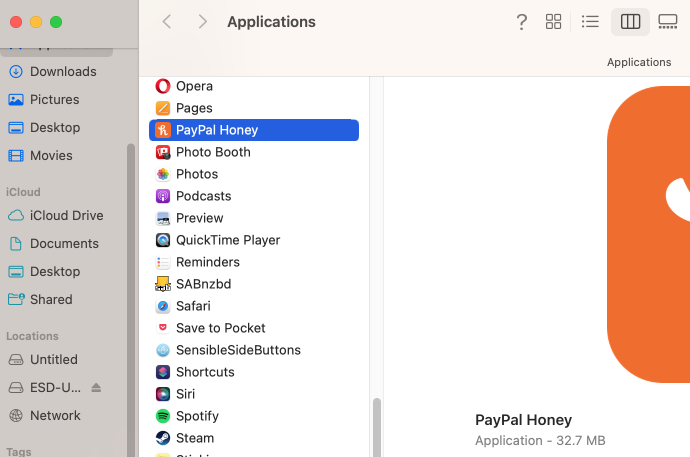690x457 pixels.
Task: Go forward with the right chevron
Action: (202, 22)
